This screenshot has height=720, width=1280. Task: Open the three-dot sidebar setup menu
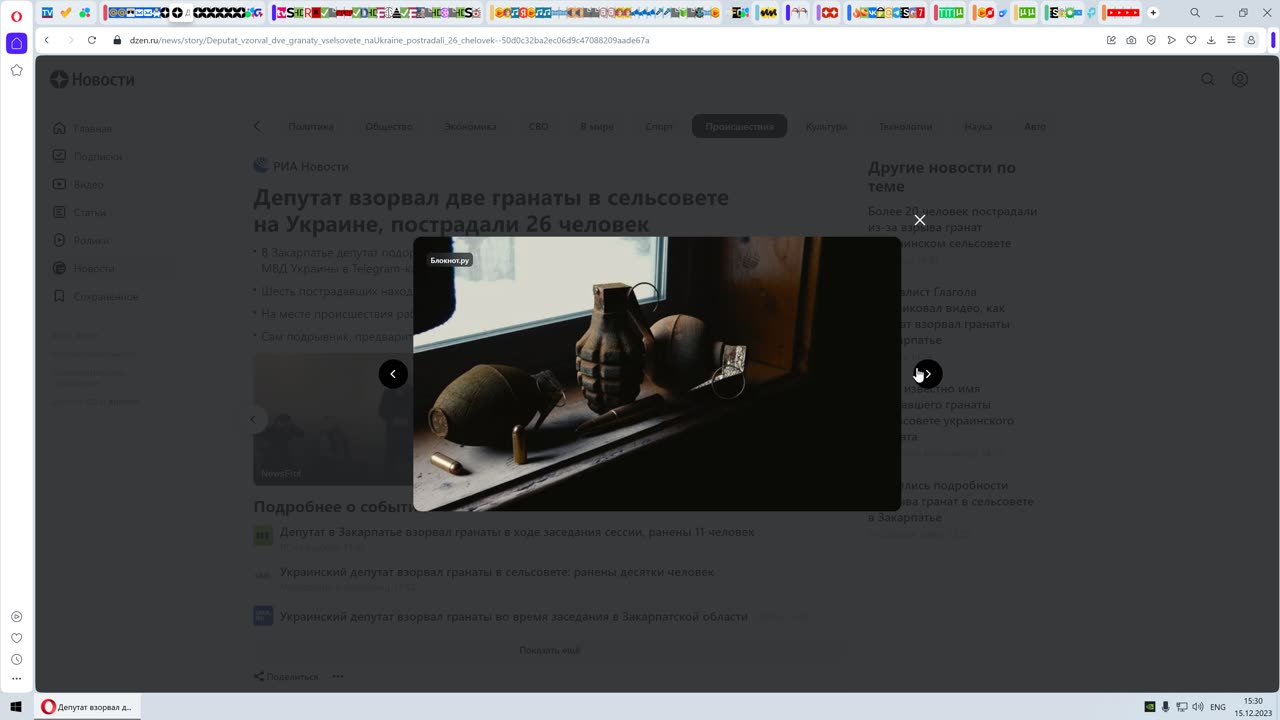pyautogui.click(x=16, y=679)
